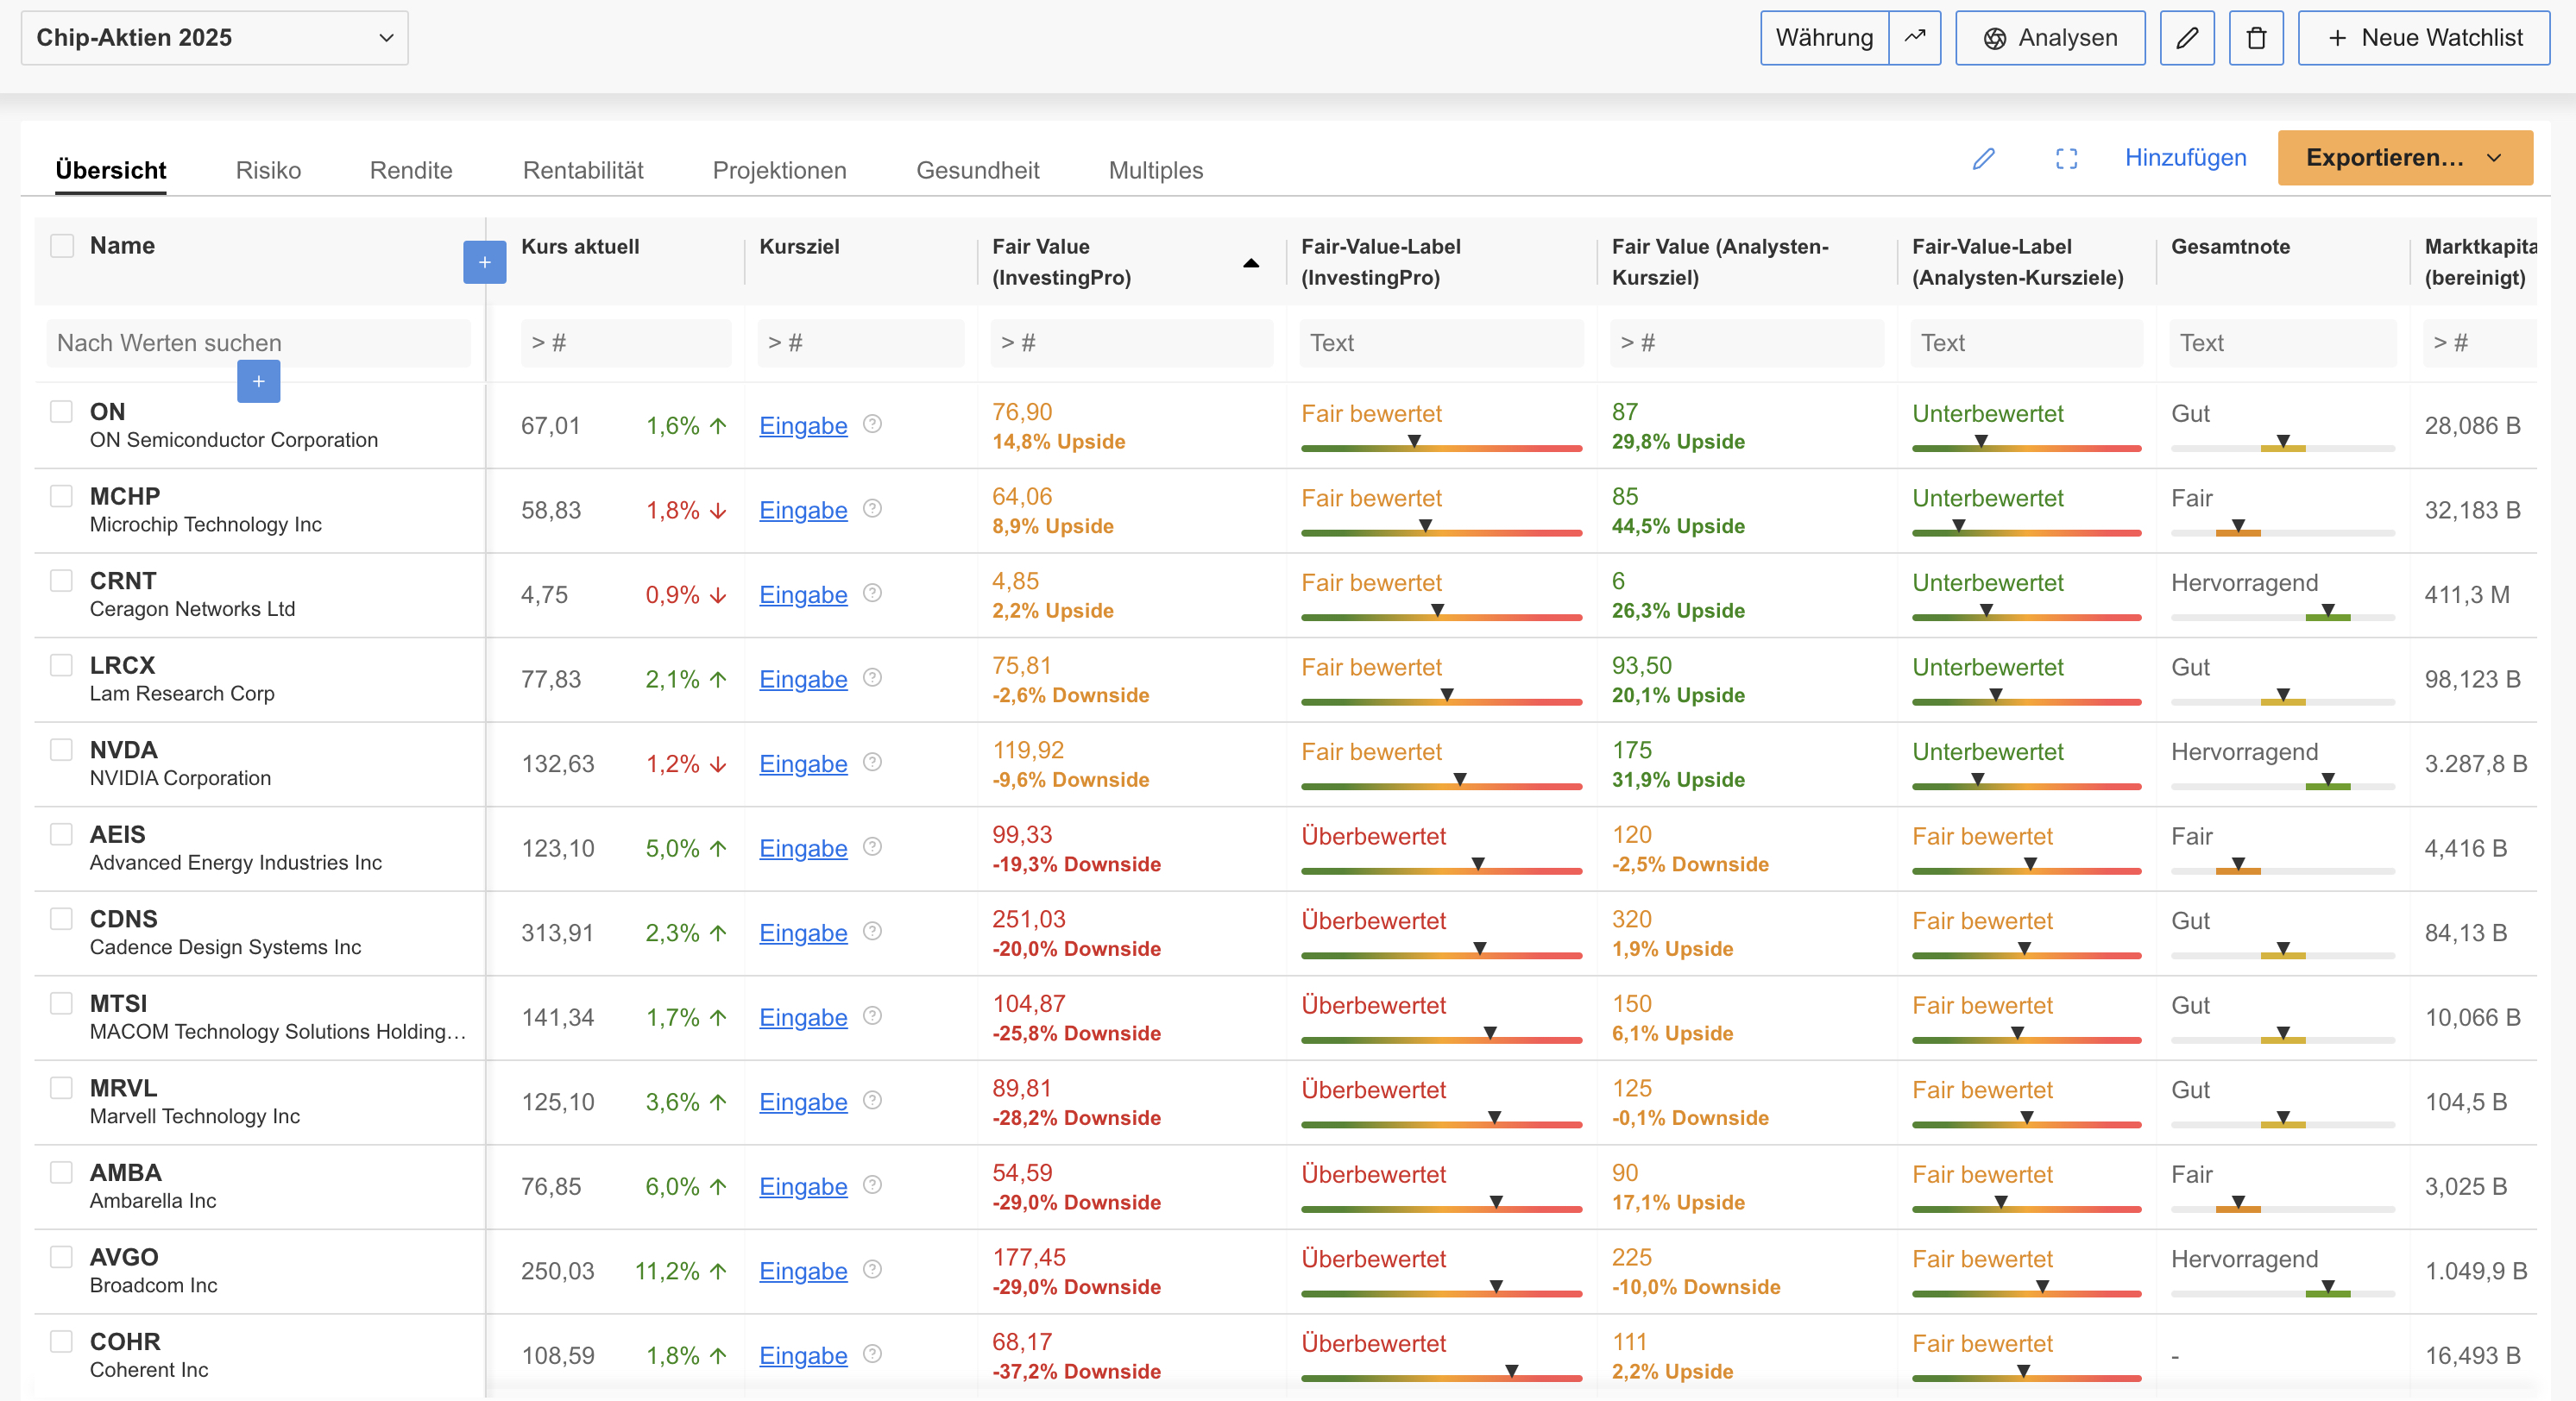Image resolution: width=2576 pixels, height=1401 pixels.
Task: Click Fair-Value-Label (InvestingPro) Text filter field
Action: click(x=1441, y=343)
